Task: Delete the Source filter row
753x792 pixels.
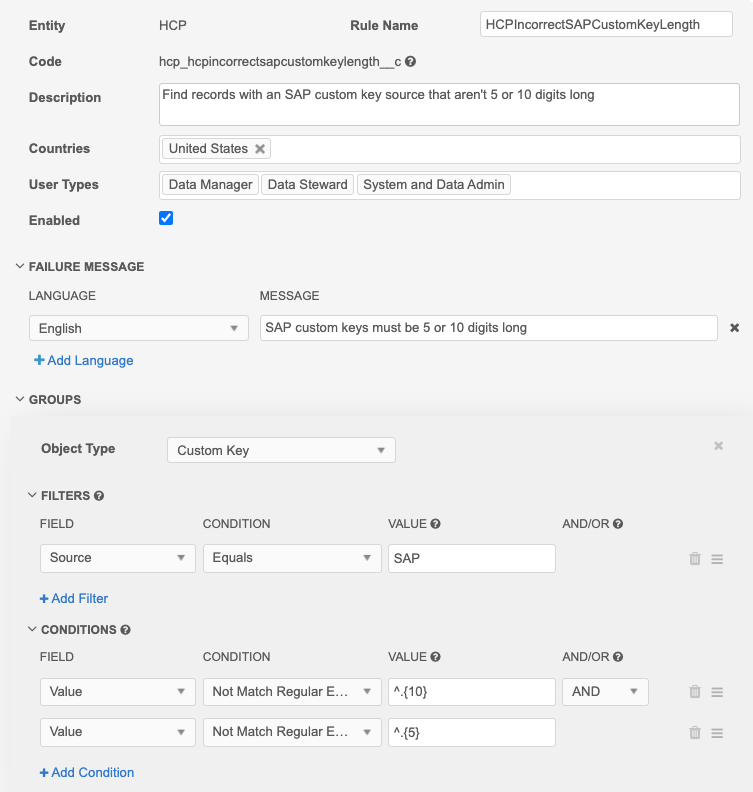Action: click(695, 559)
